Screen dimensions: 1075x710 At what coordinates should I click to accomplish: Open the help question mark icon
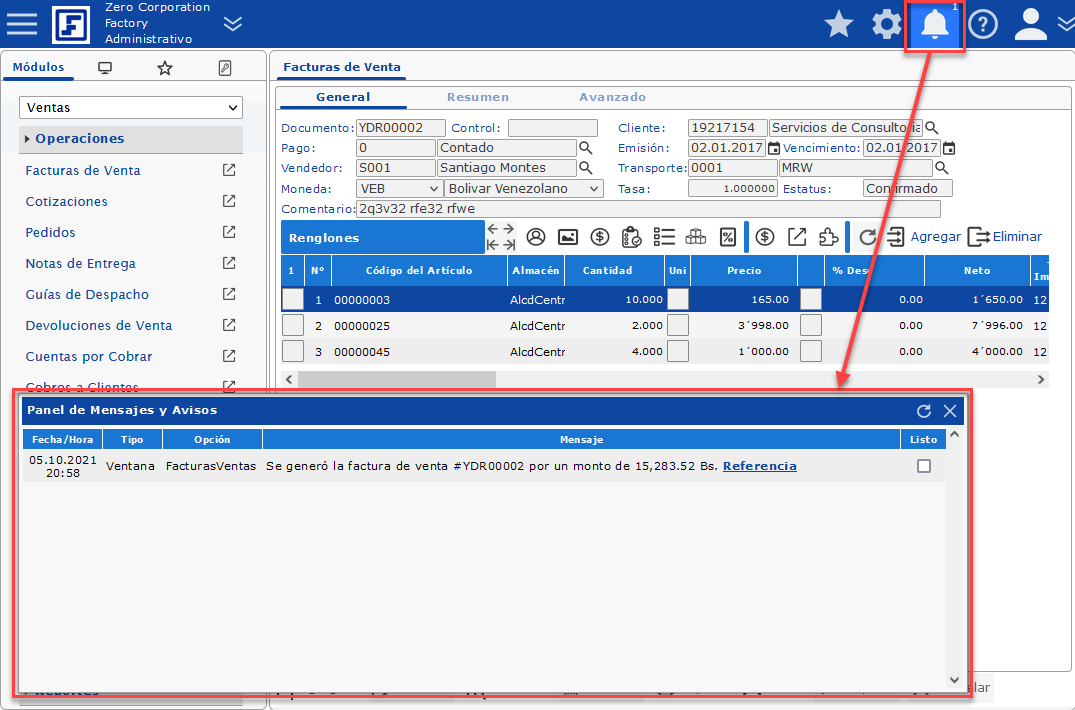pyautogui.click(x=982, y=25)
